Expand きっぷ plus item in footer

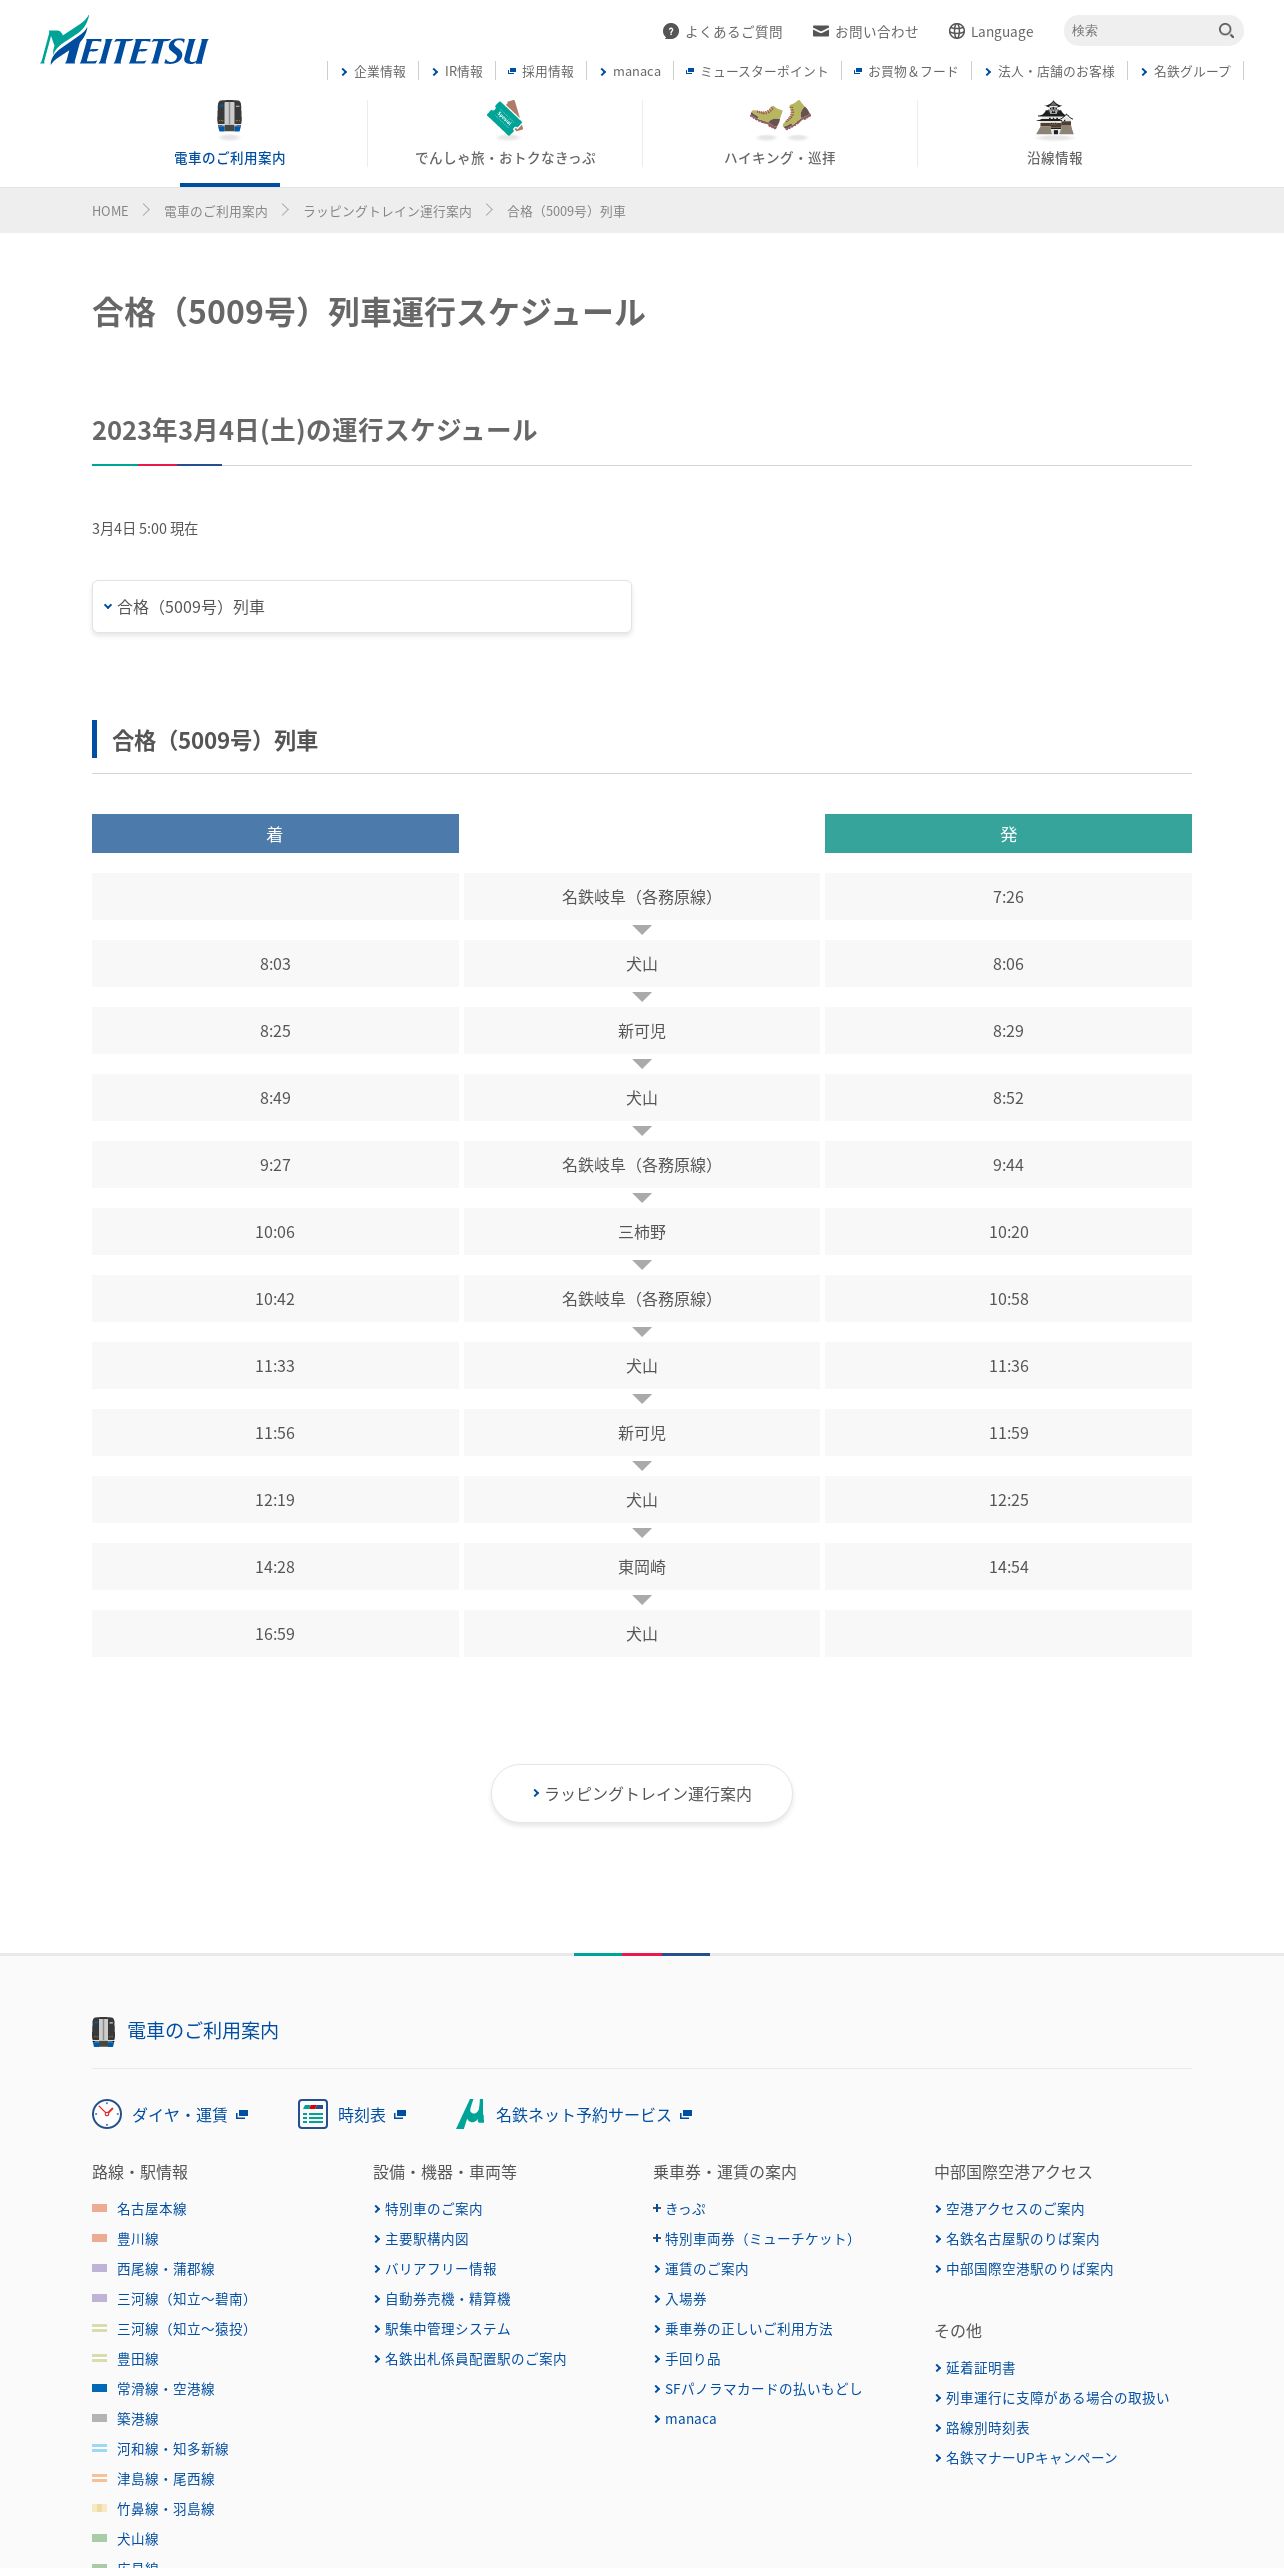680,2209
